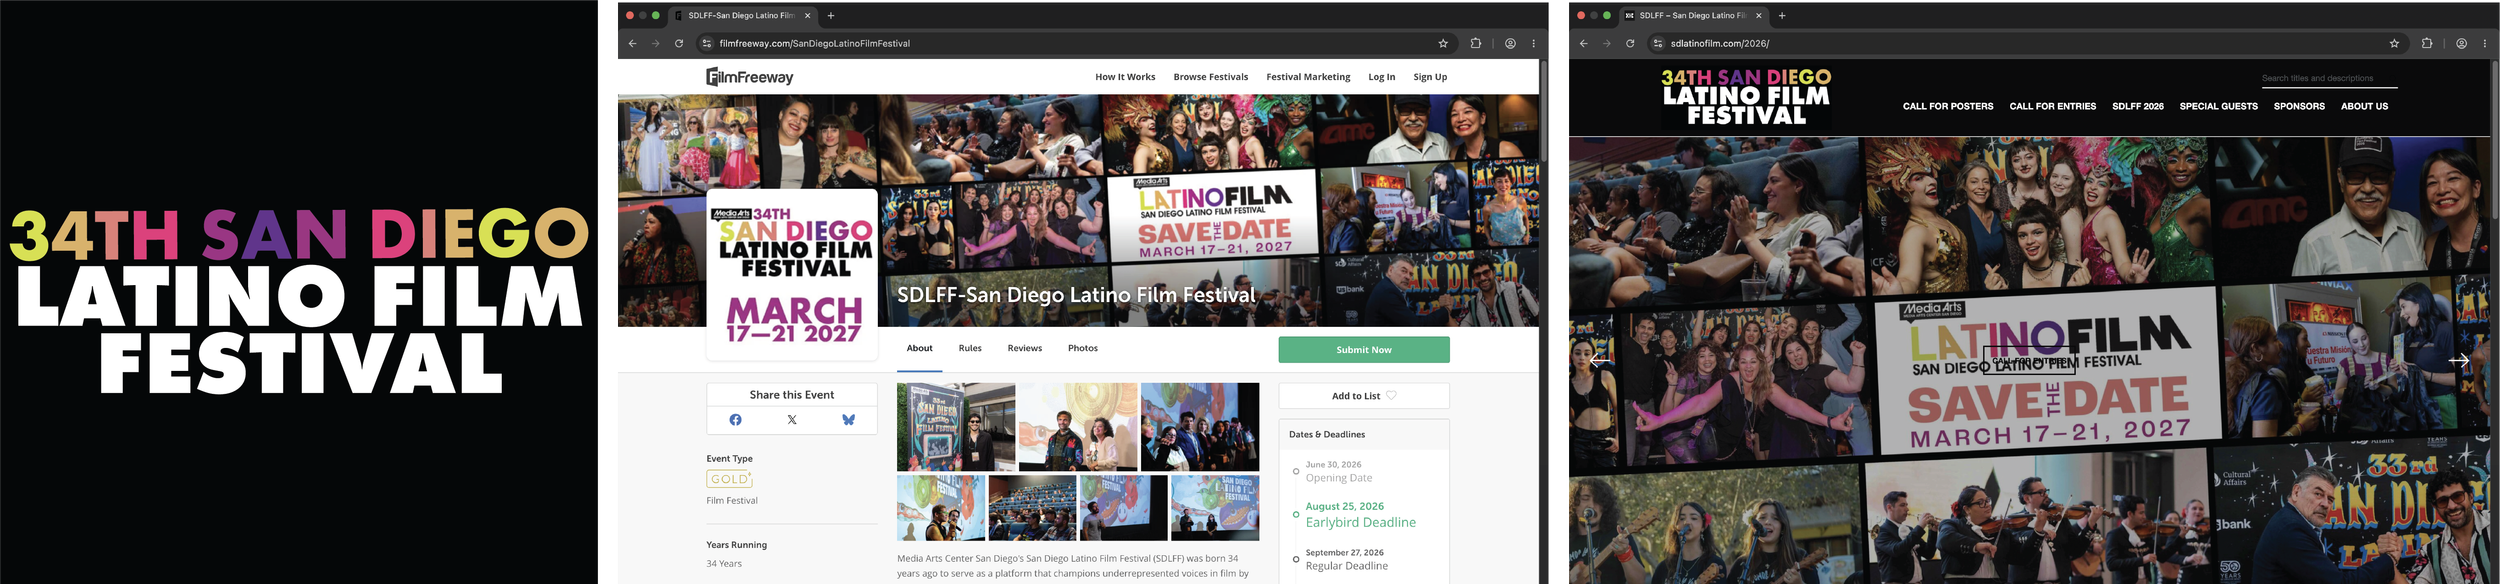The image size is (2500, 584).
Task: Open SDLFF 2026 nav item
Action: [x=2137, y=106]
